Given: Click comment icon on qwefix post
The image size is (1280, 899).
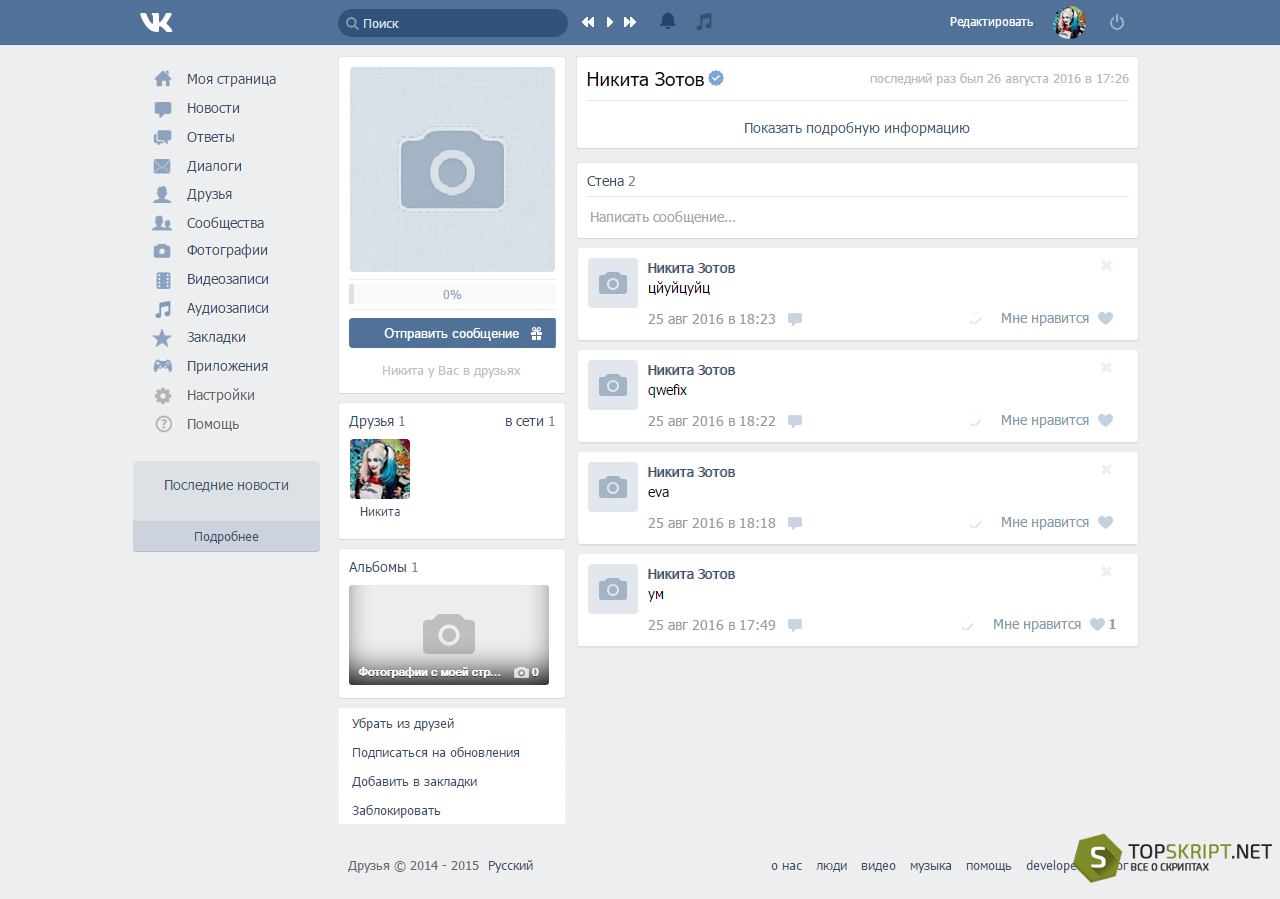Looking at the screenshot, I should click(795, 422).
